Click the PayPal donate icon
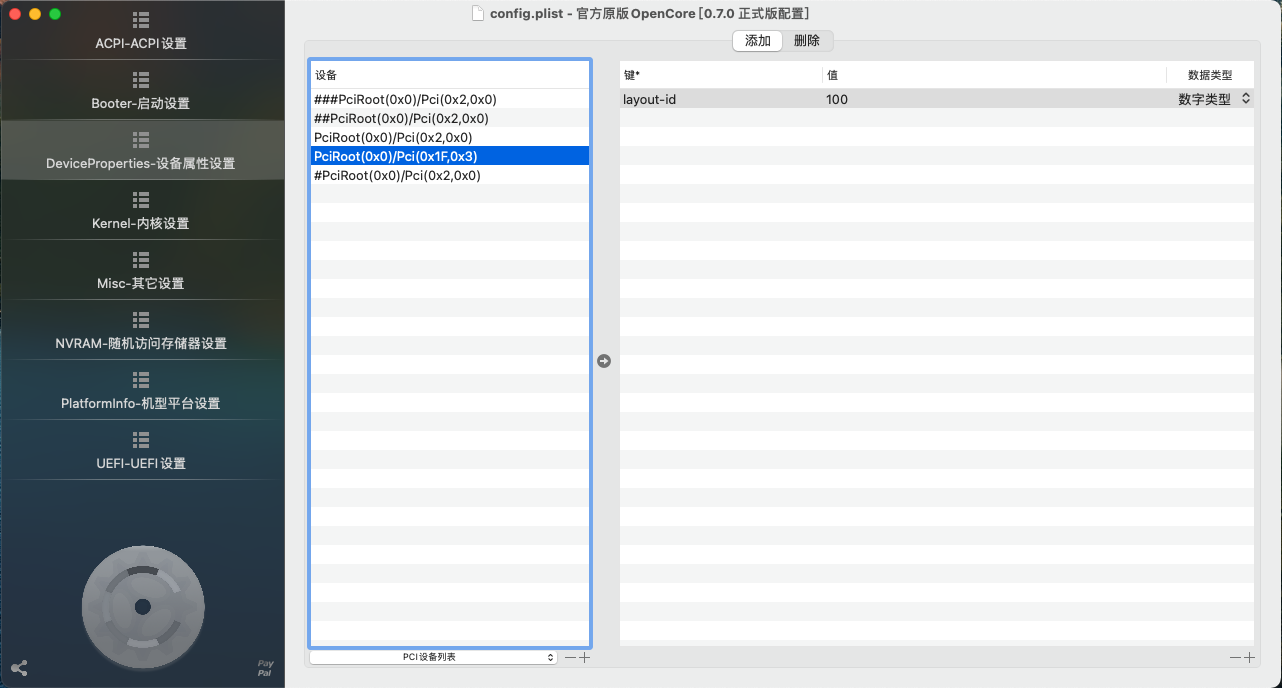 click(265, 668)
